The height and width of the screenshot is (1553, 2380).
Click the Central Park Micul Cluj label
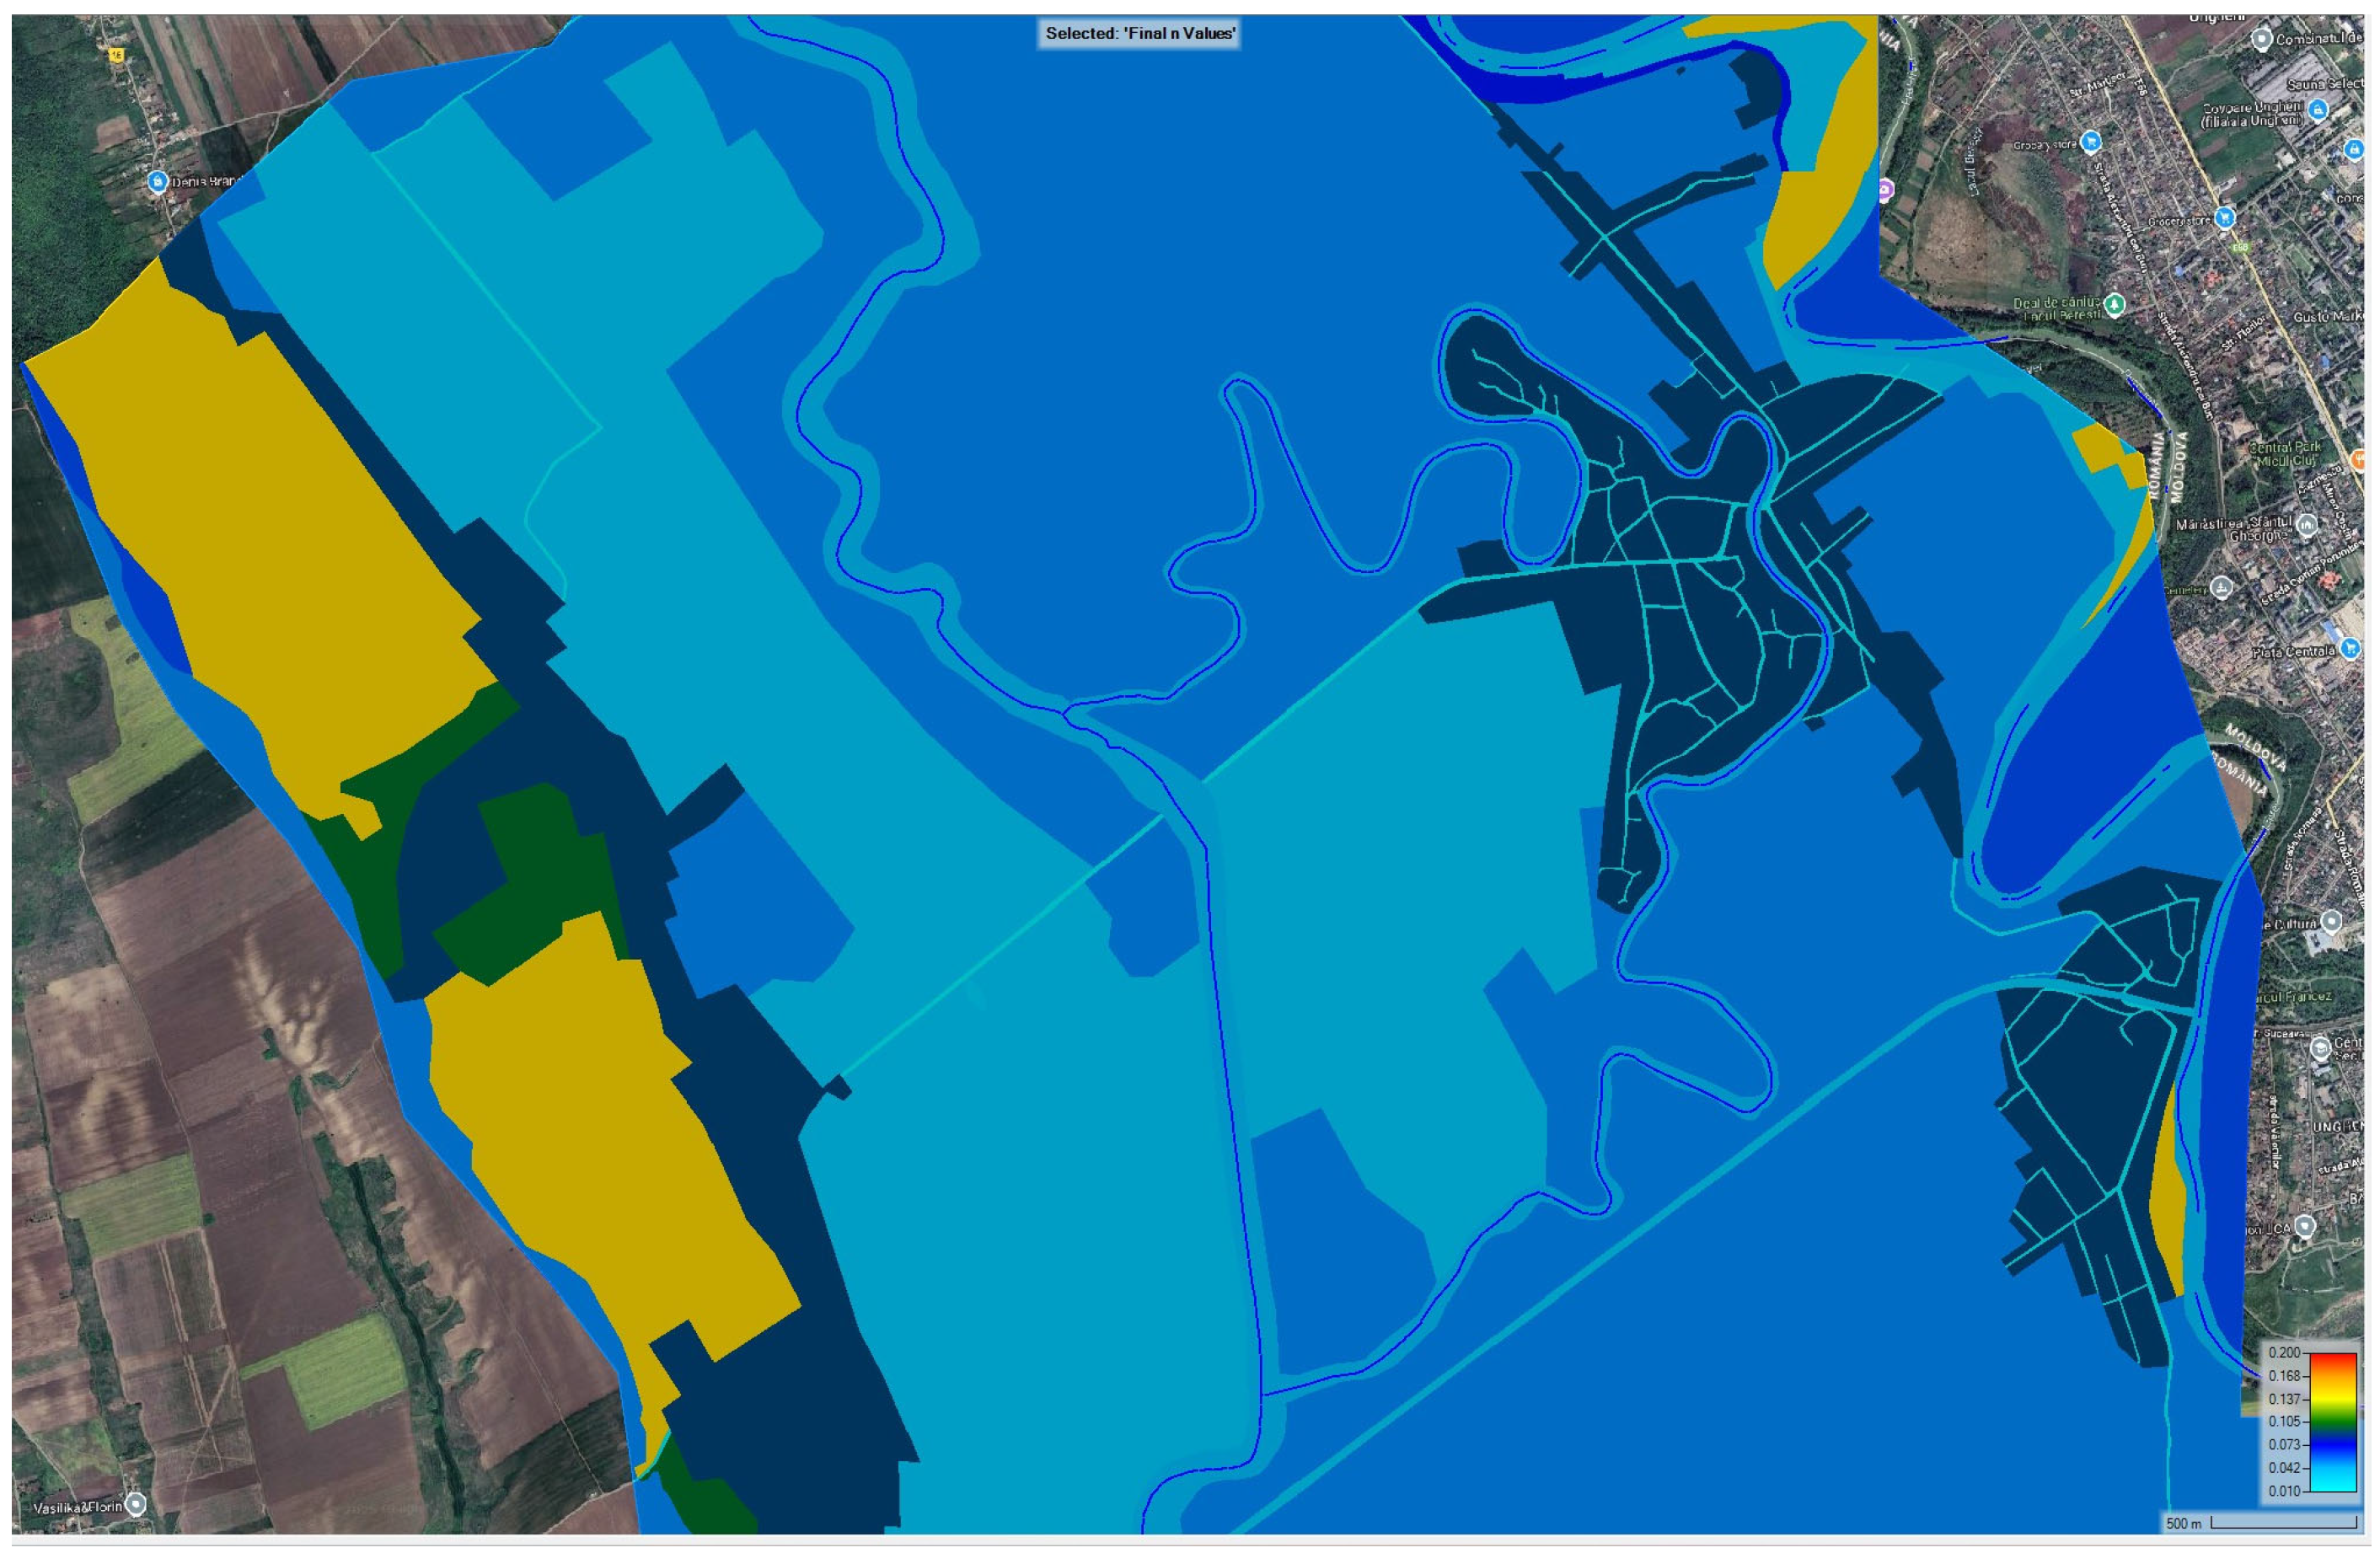pyautogui.click(x=2284, y=454)
